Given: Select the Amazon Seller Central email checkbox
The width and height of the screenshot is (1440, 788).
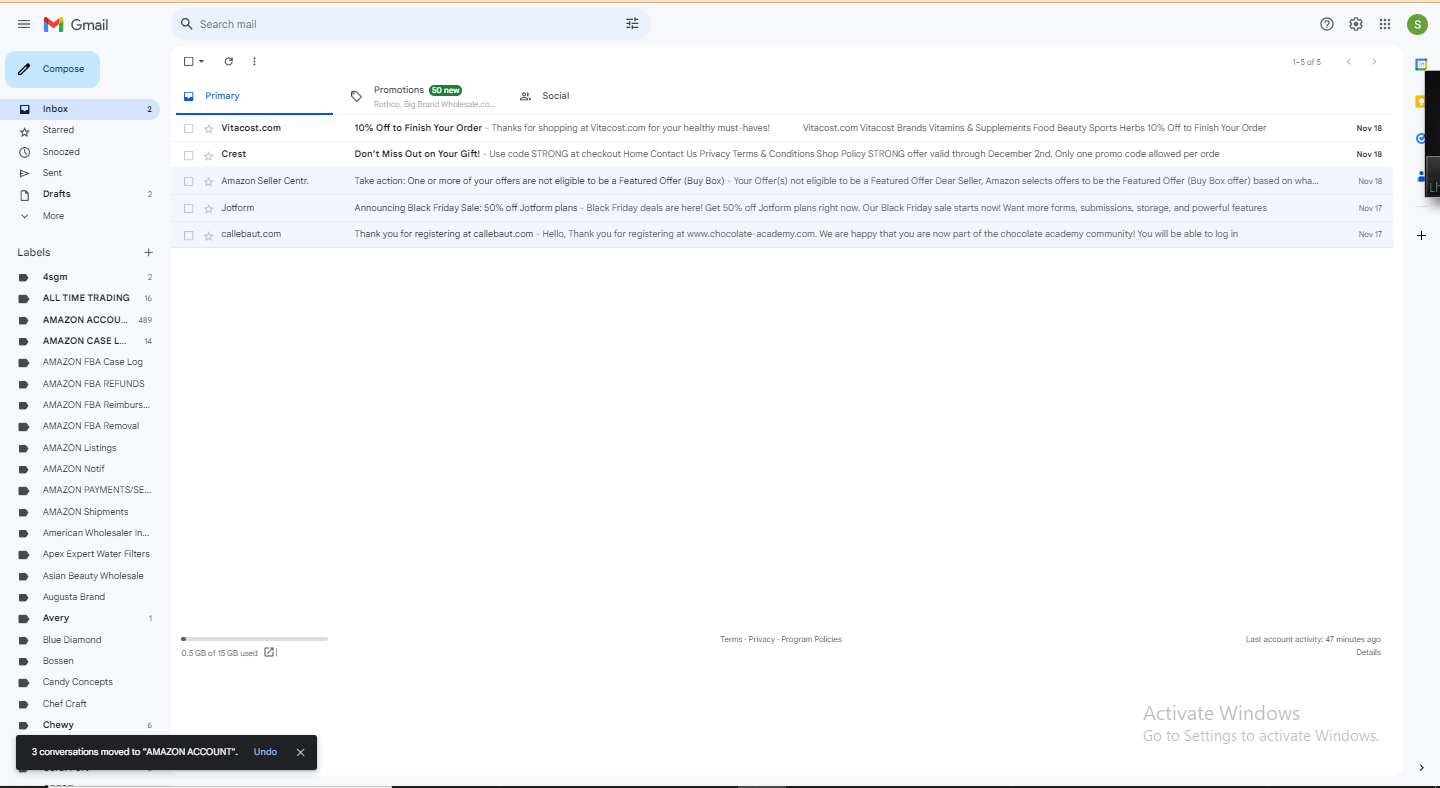Looking at the screenshot, I should tap(188, 181).
